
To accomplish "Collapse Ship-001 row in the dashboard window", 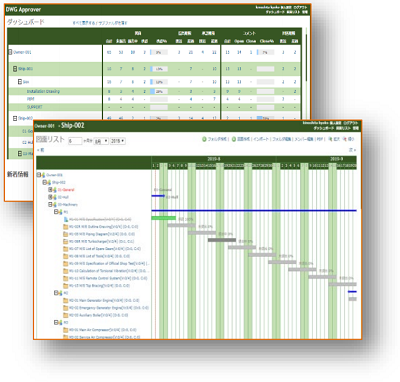I will (15, 69).
